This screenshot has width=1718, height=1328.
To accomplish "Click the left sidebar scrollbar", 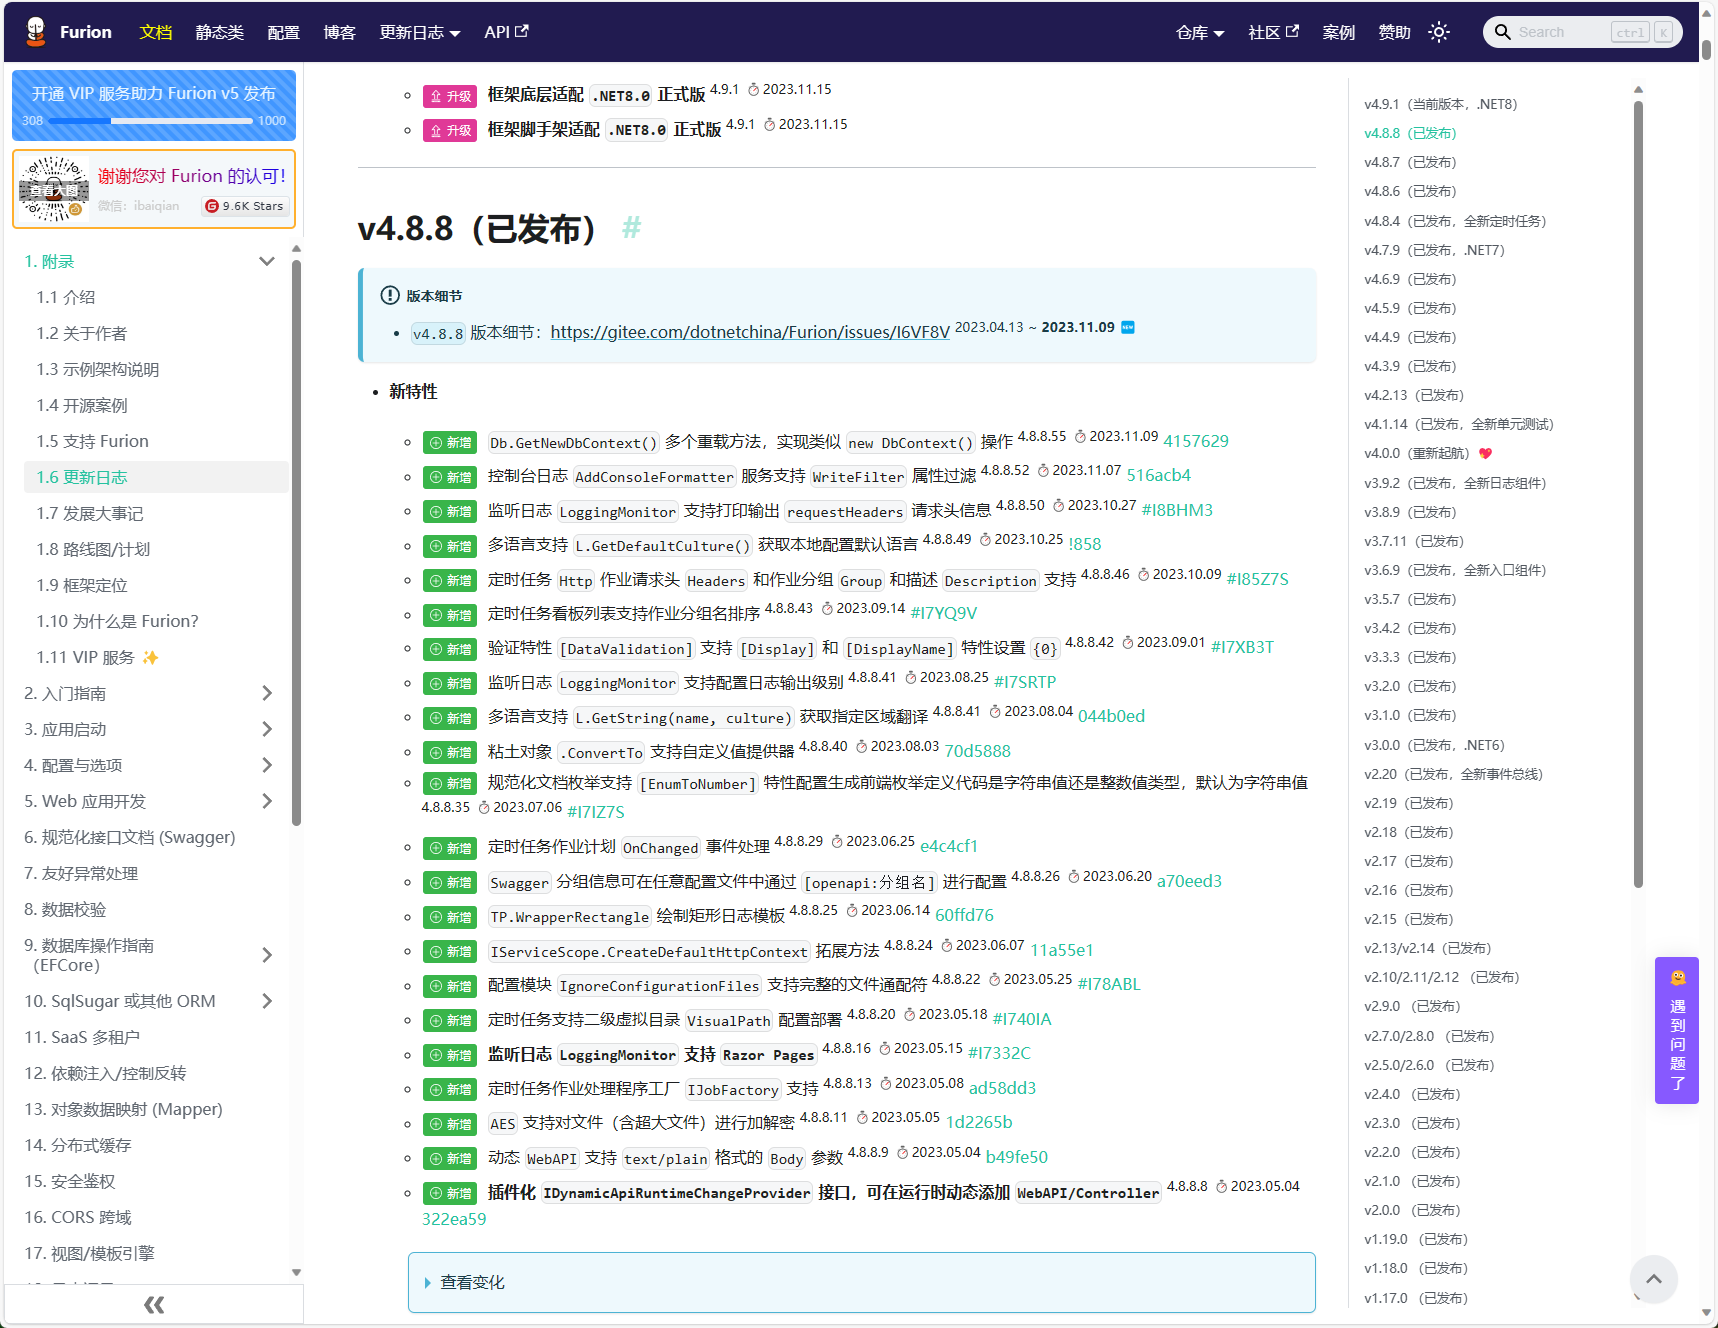I will [296, 543].
